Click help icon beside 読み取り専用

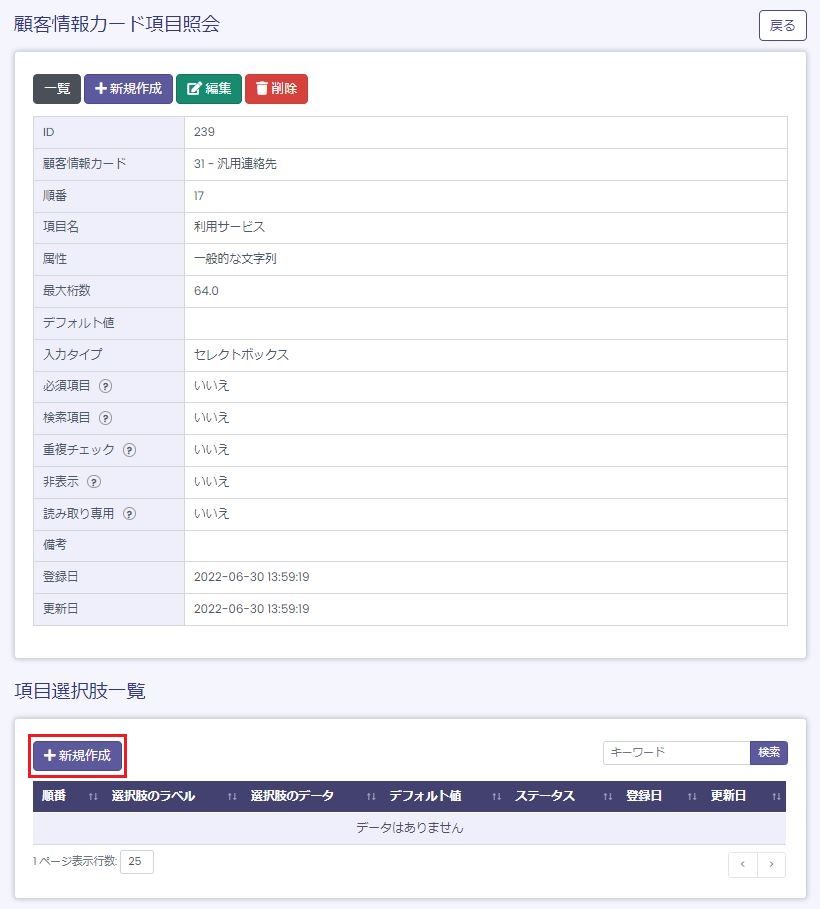pos(129,514)
